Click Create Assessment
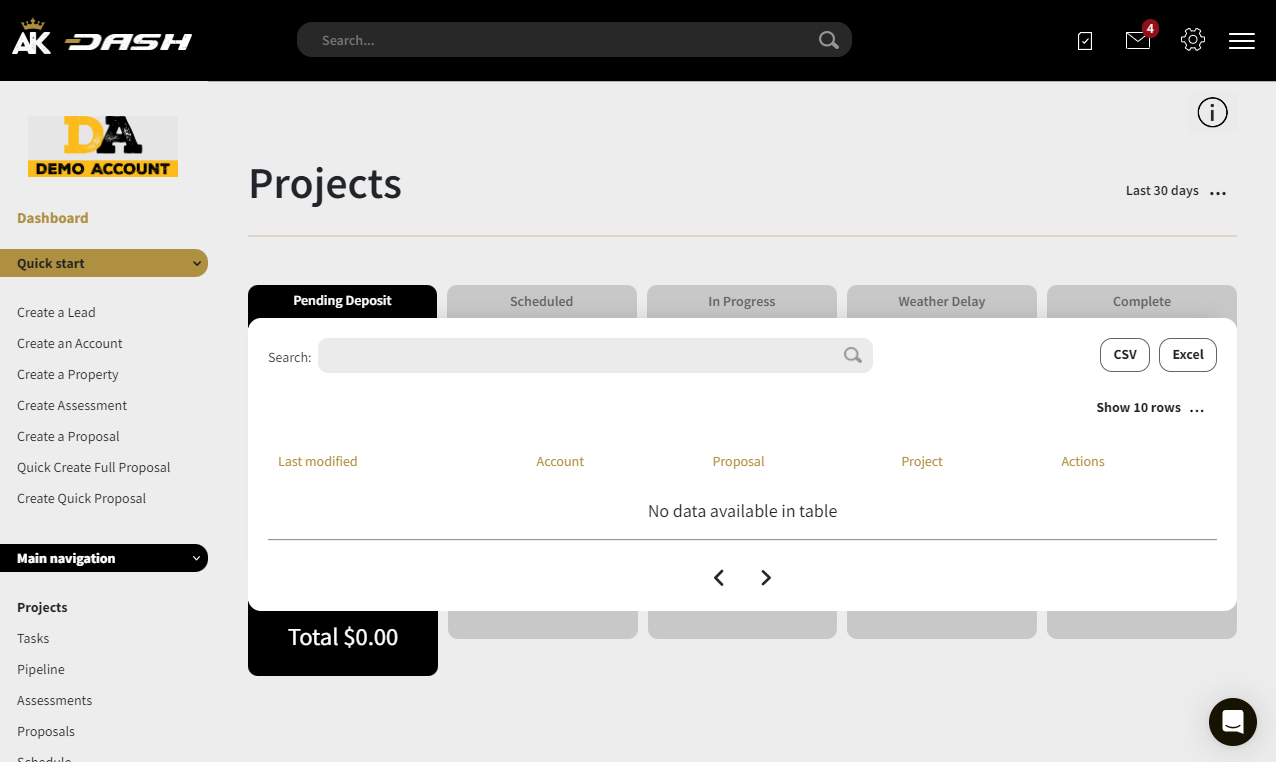The width and height of the screenshot is (1276, 762). pos(72,406)
